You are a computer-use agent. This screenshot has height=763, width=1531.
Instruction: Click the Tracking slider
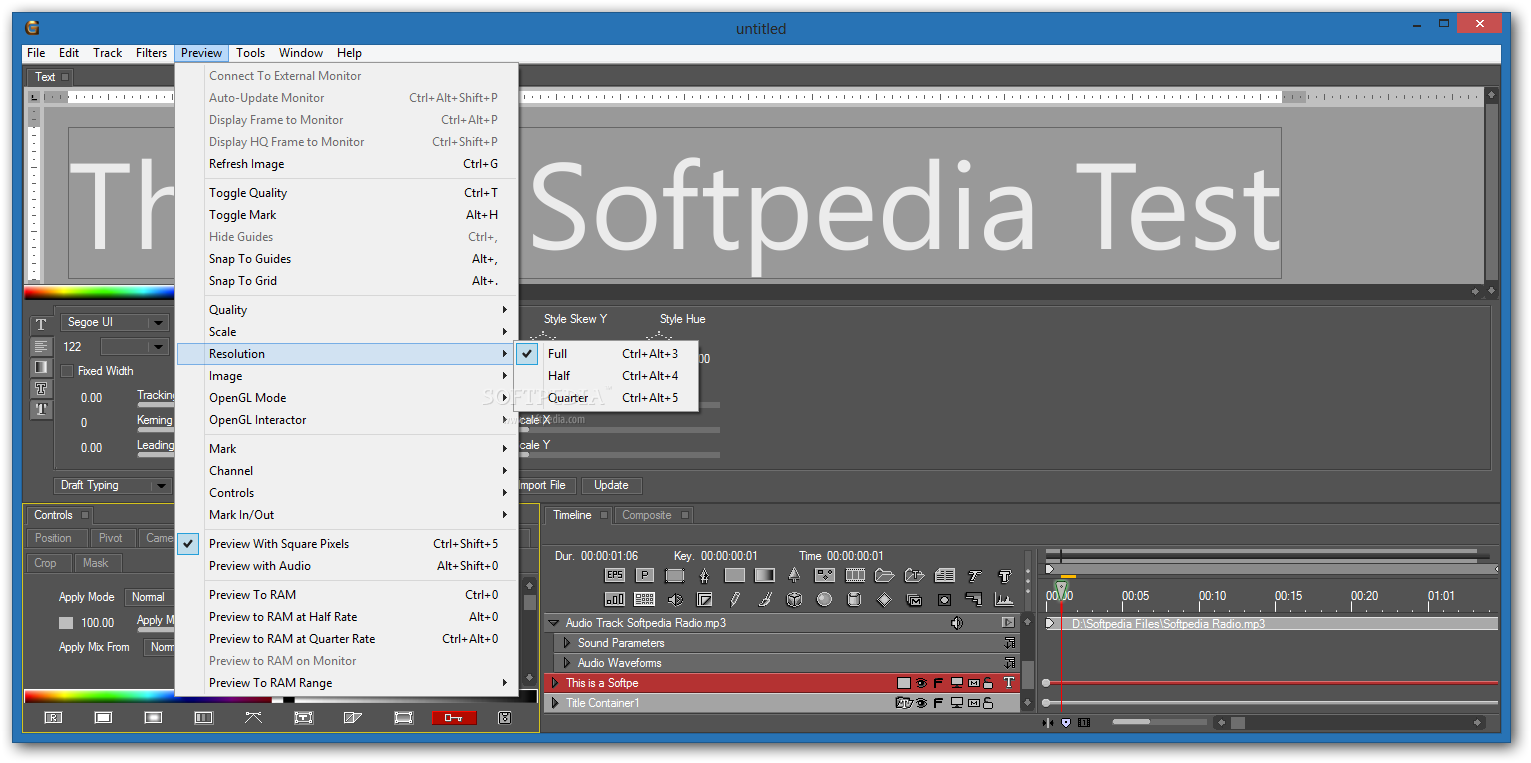tap(155, 404)
